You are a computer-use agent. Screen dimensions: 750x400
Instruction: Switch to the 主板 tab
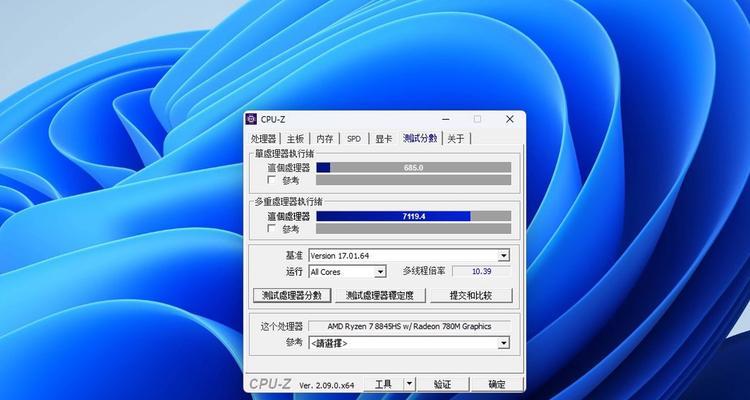click(295, 139)
